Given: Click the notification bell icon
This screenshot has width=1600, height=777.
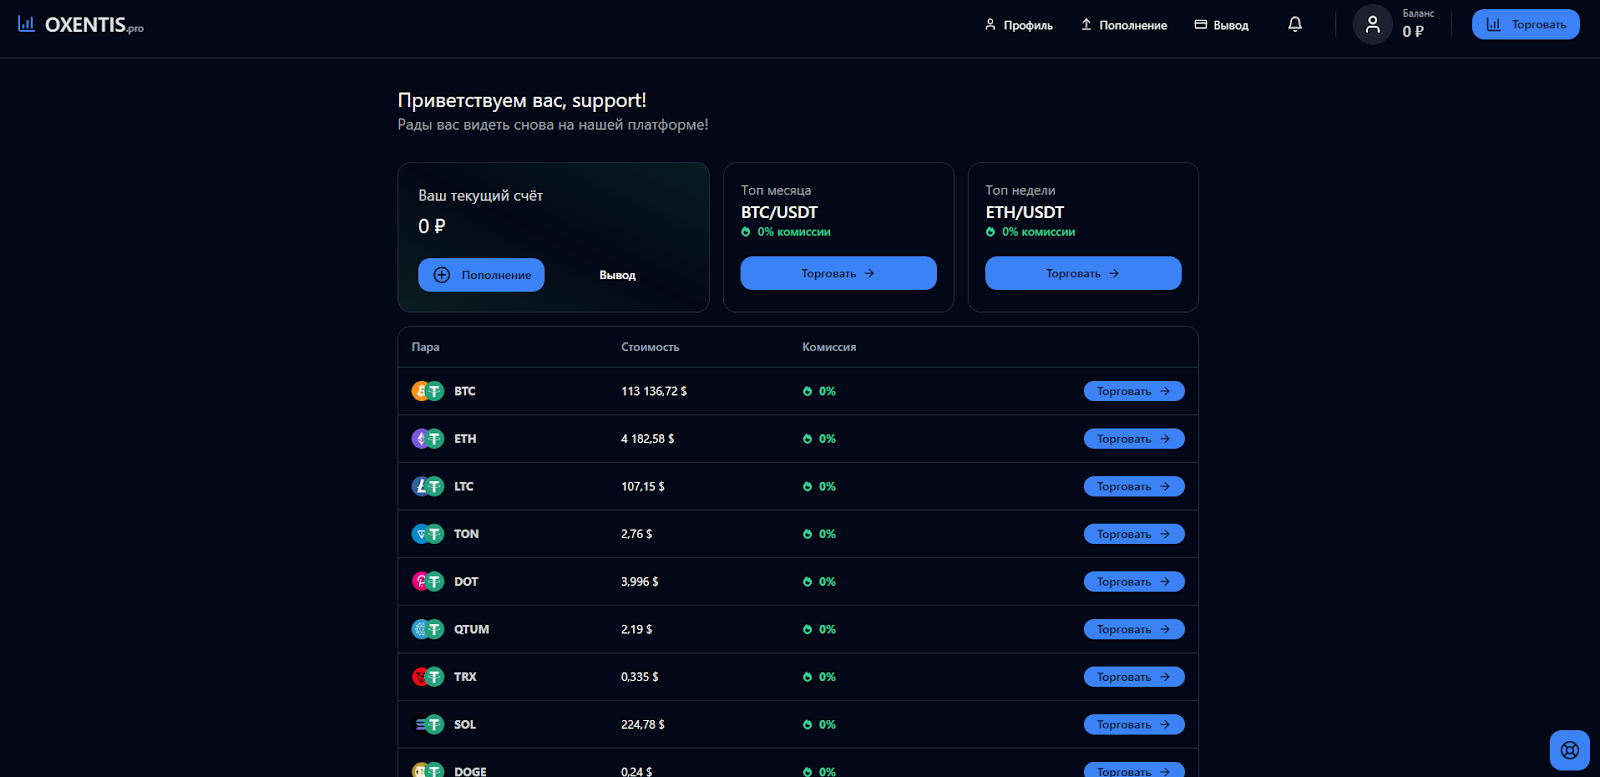Looking at the screenshot, I should click(1295, 24).
